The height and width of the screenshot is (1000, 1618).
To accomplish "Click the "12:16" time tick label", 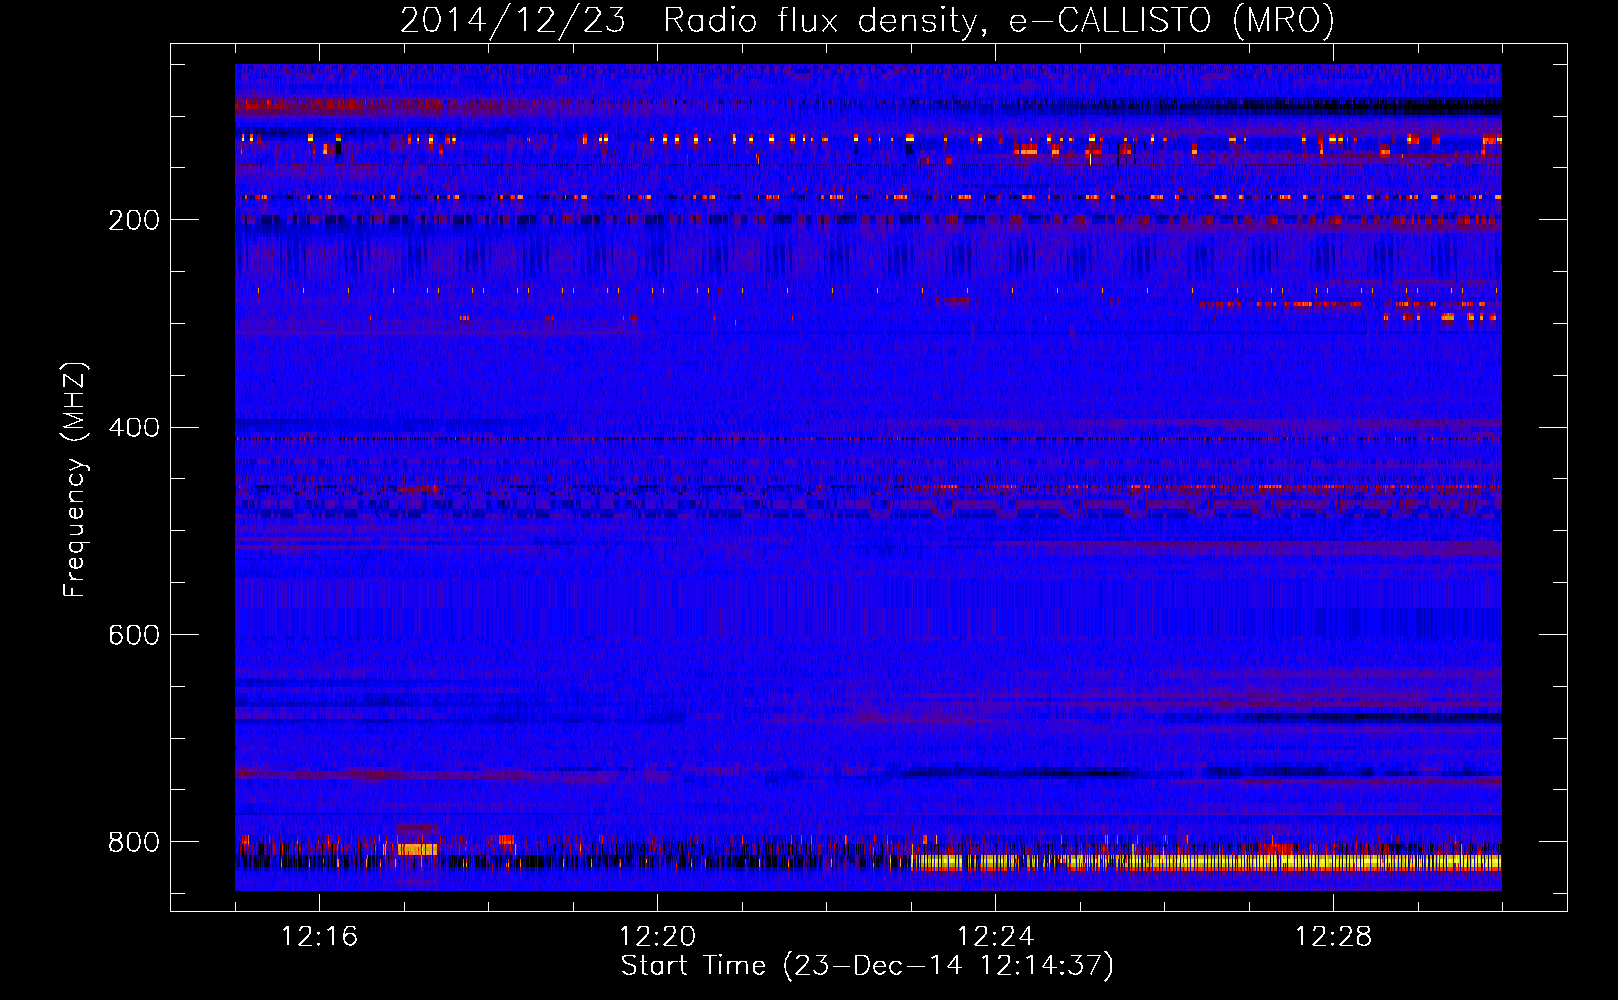I will (x=319, y=937).
